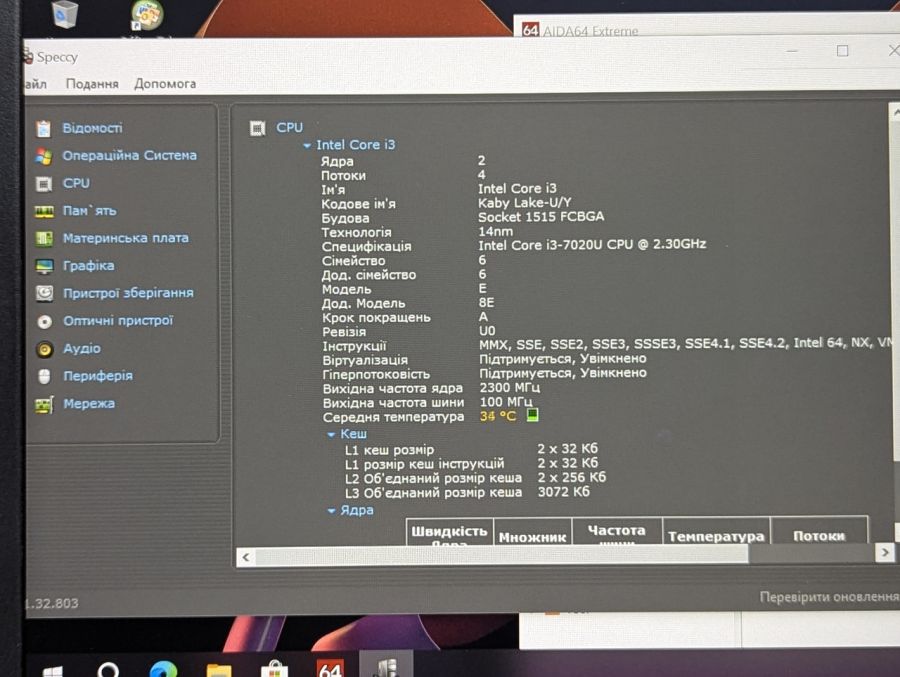The image size is (900, 677).
Task: Click the Перевірити оновлення link
Action: point(829,597)
